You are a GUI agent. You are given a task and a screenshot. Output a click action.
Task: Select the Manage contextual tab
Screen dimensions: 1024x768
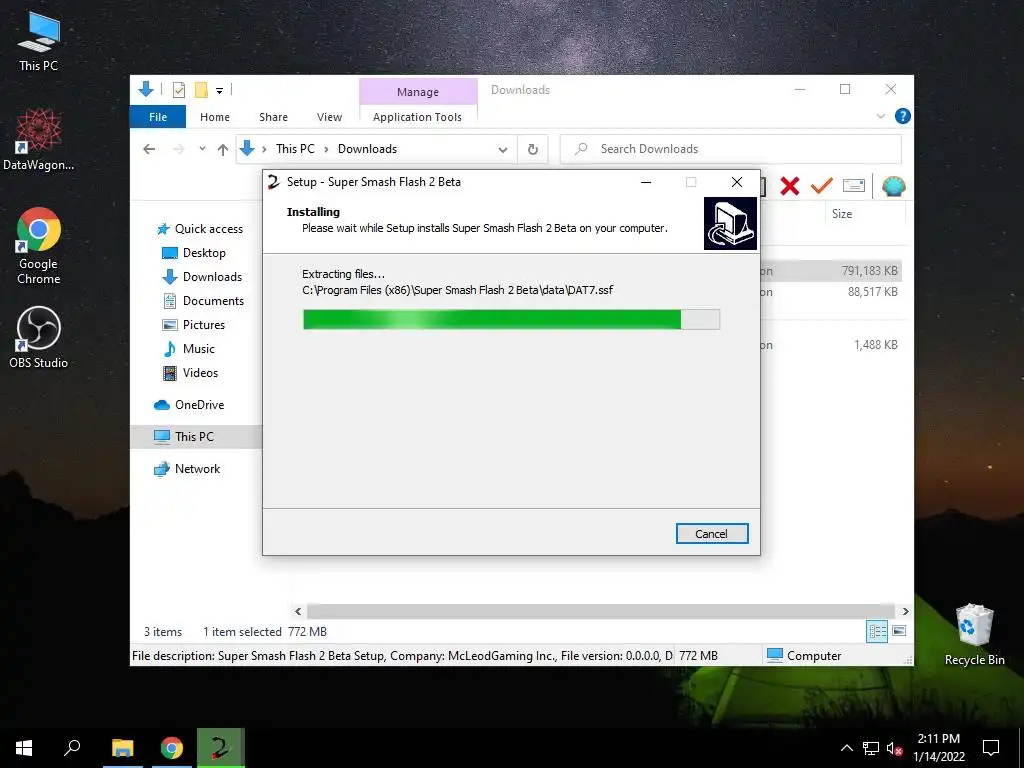coord(418,92)
